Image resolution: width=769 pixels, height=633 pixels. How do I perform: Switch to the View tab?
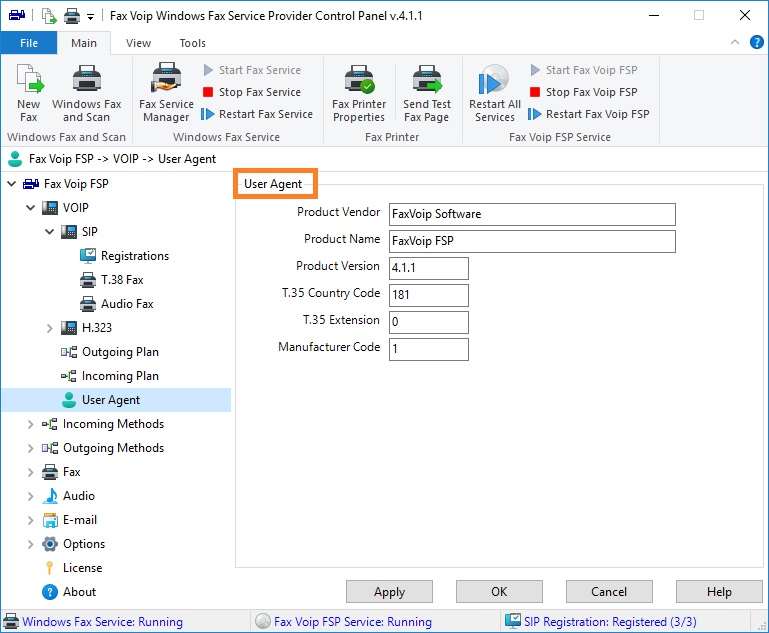point(138,43)
